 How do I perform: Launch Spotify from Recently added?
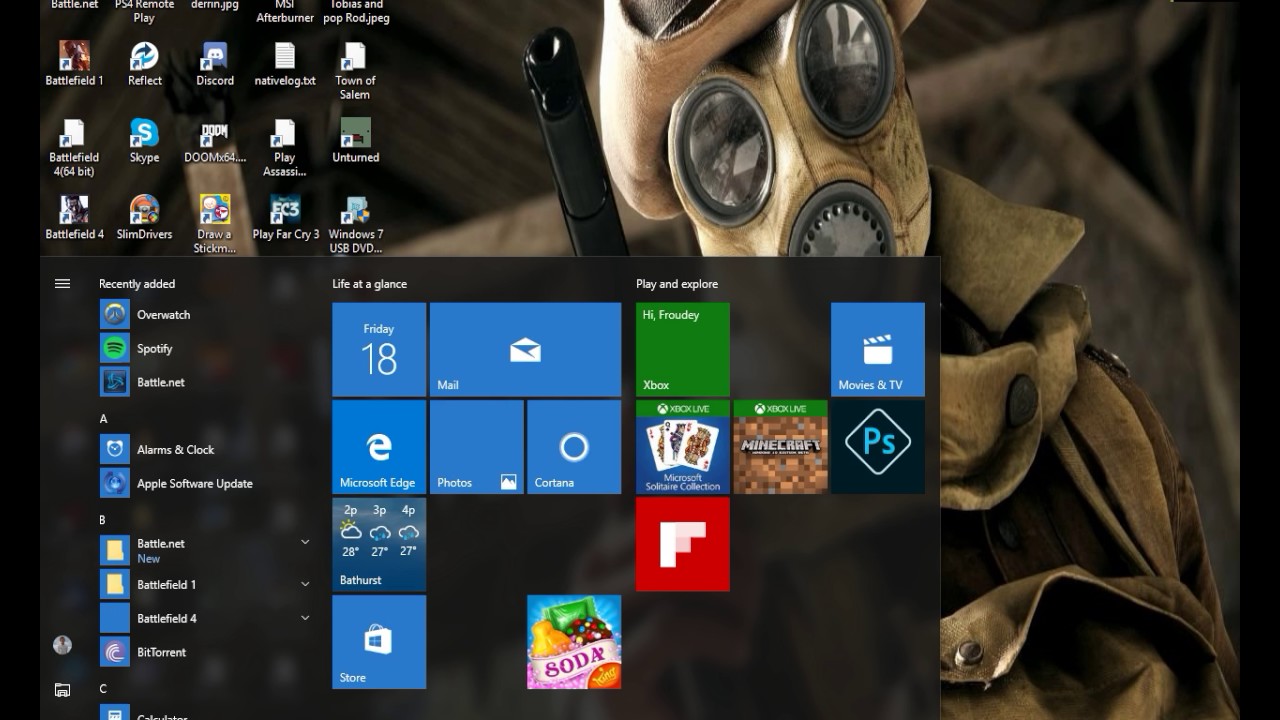[205, 348]
